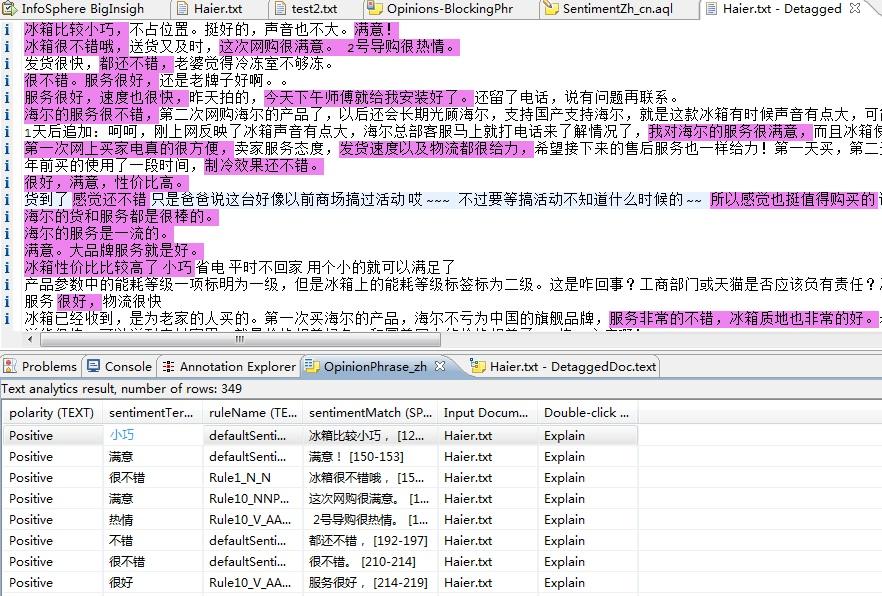The height and width of the screenshot is (596, 882).
Task: Click info marker beside line starting 冰箱比较小巧
Action: pyautogui.click(x=6, y=29)
